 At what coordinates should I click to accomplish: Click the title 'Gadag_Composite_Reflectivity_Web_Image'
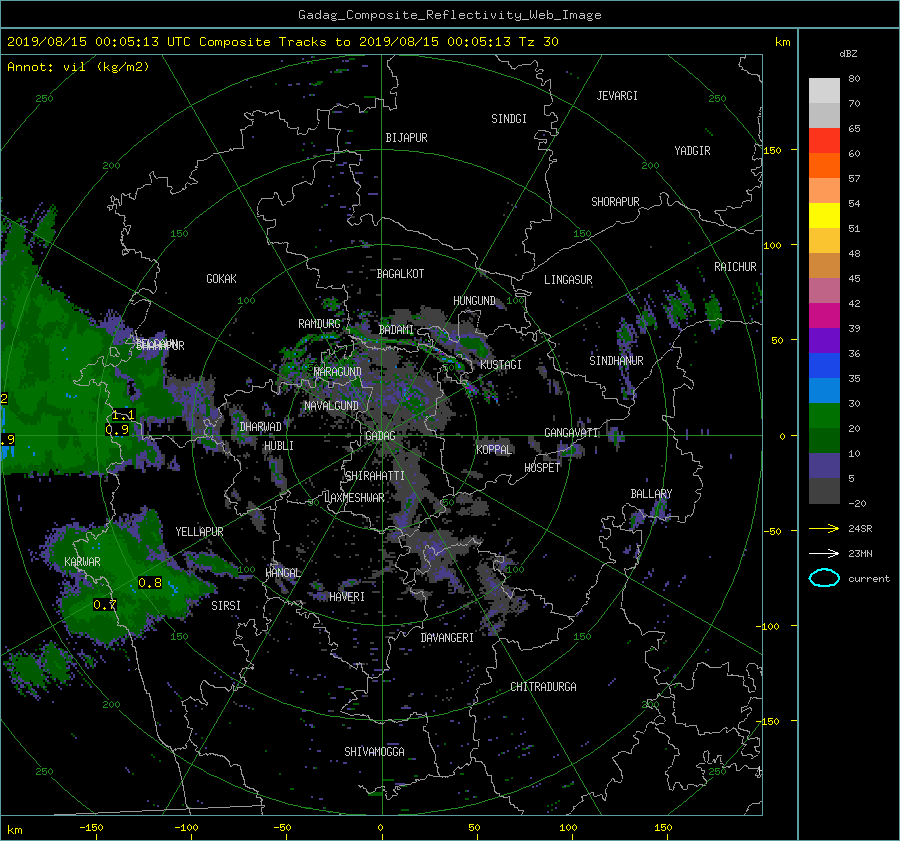coord(449,15)
